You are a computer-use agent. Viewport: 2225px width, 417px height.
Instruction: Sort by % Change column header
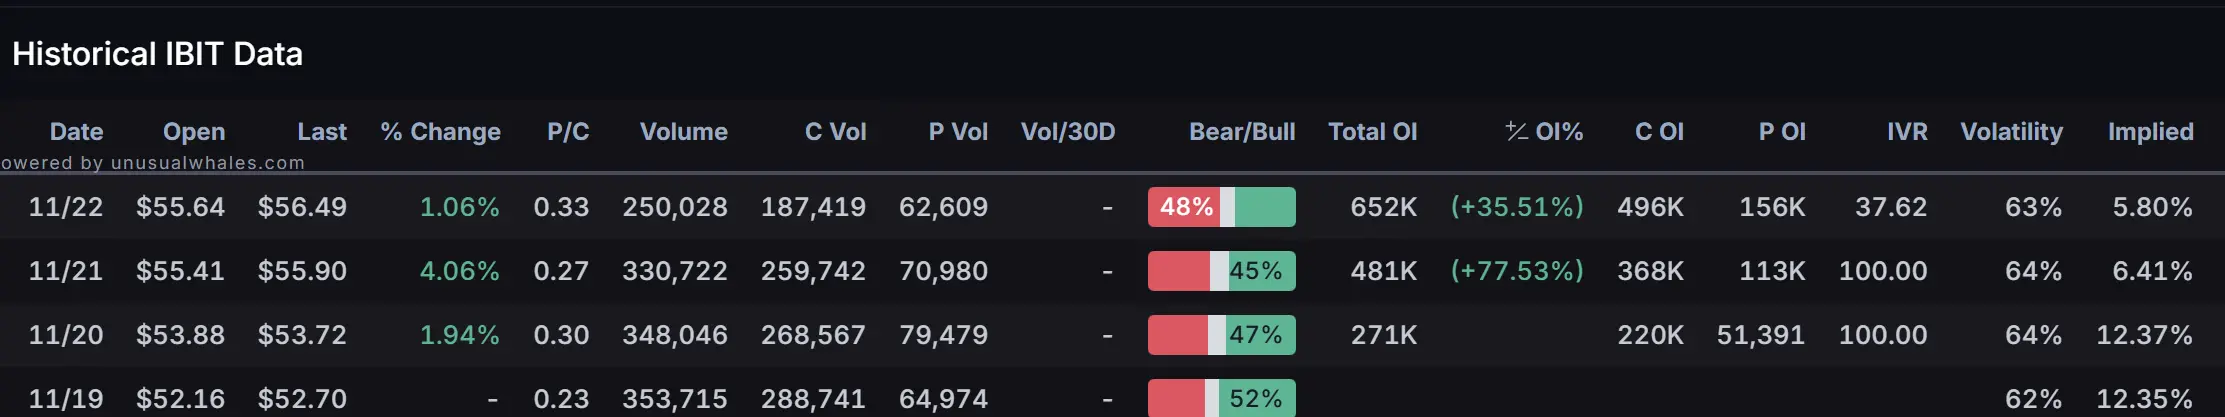[x=440, y=132]
